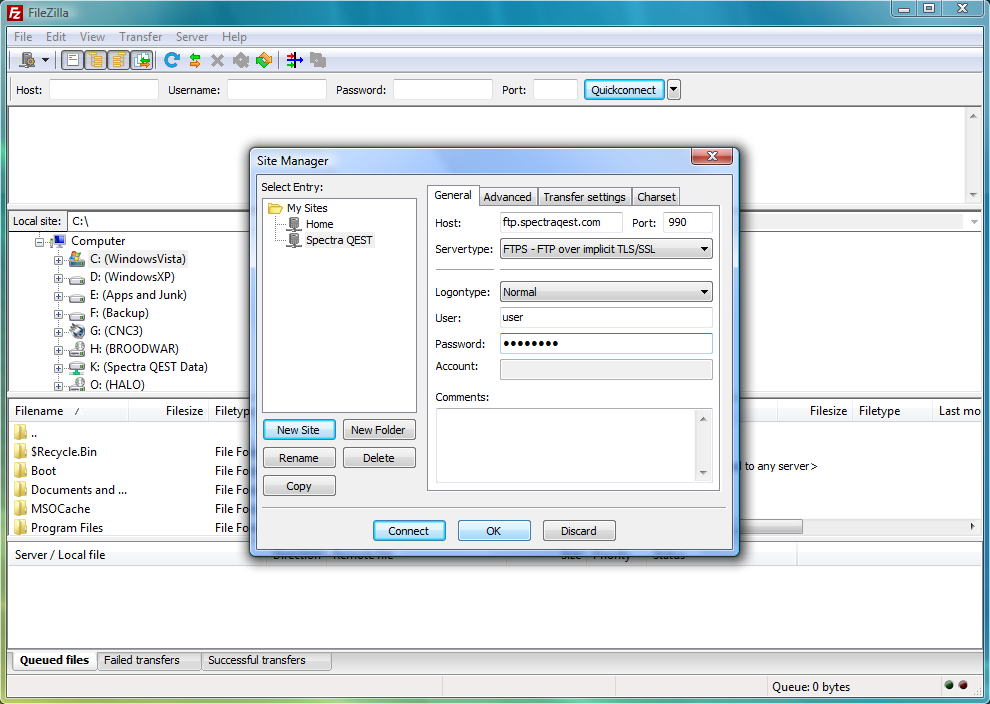This screenshot has height=704, width=990.
Task: Click the Comments box vertical scrollbar
Action: pos(703,445)
